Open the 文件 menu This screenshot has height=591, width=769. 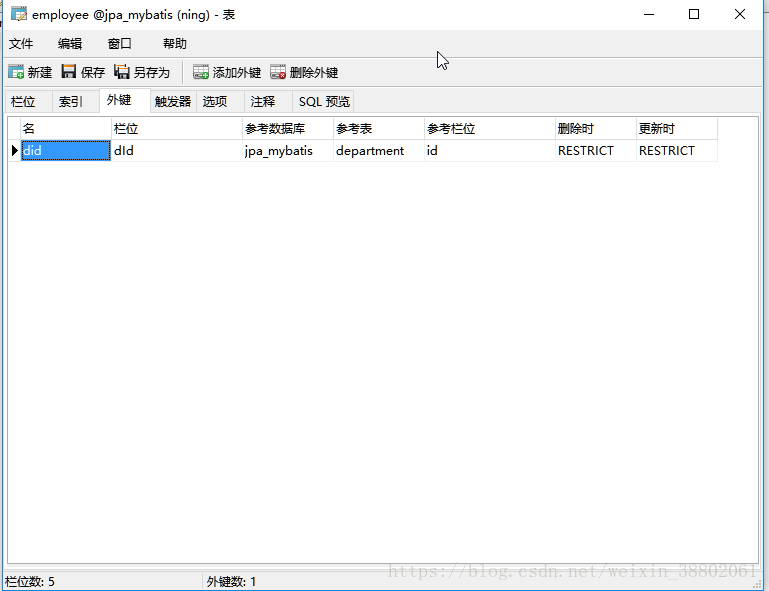21,44
